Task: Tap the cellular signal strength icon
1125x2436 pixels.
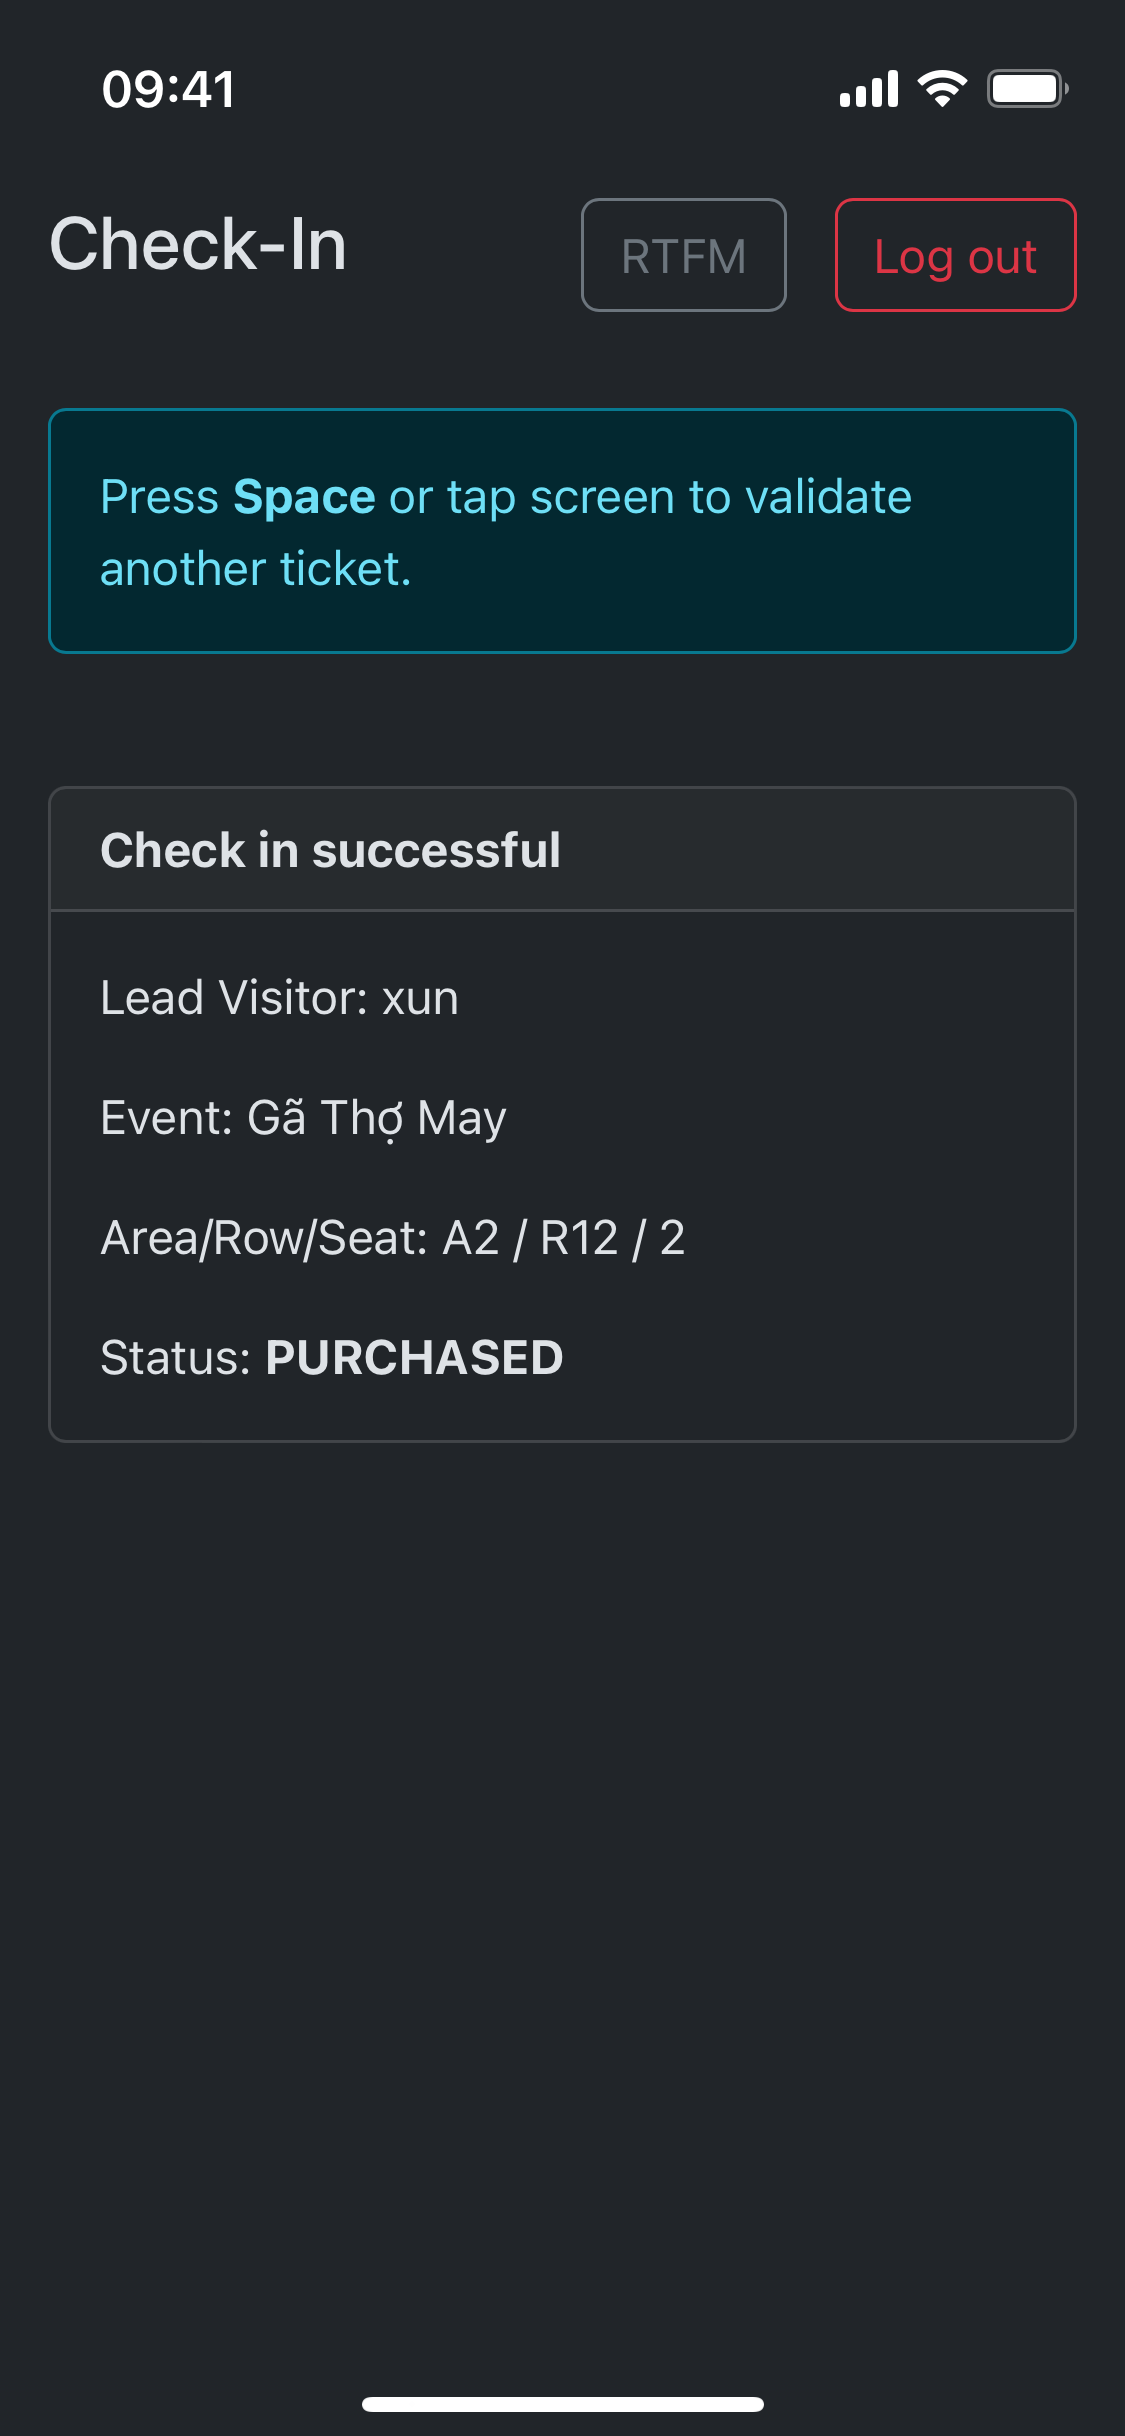Action: (x=868, y=89)
